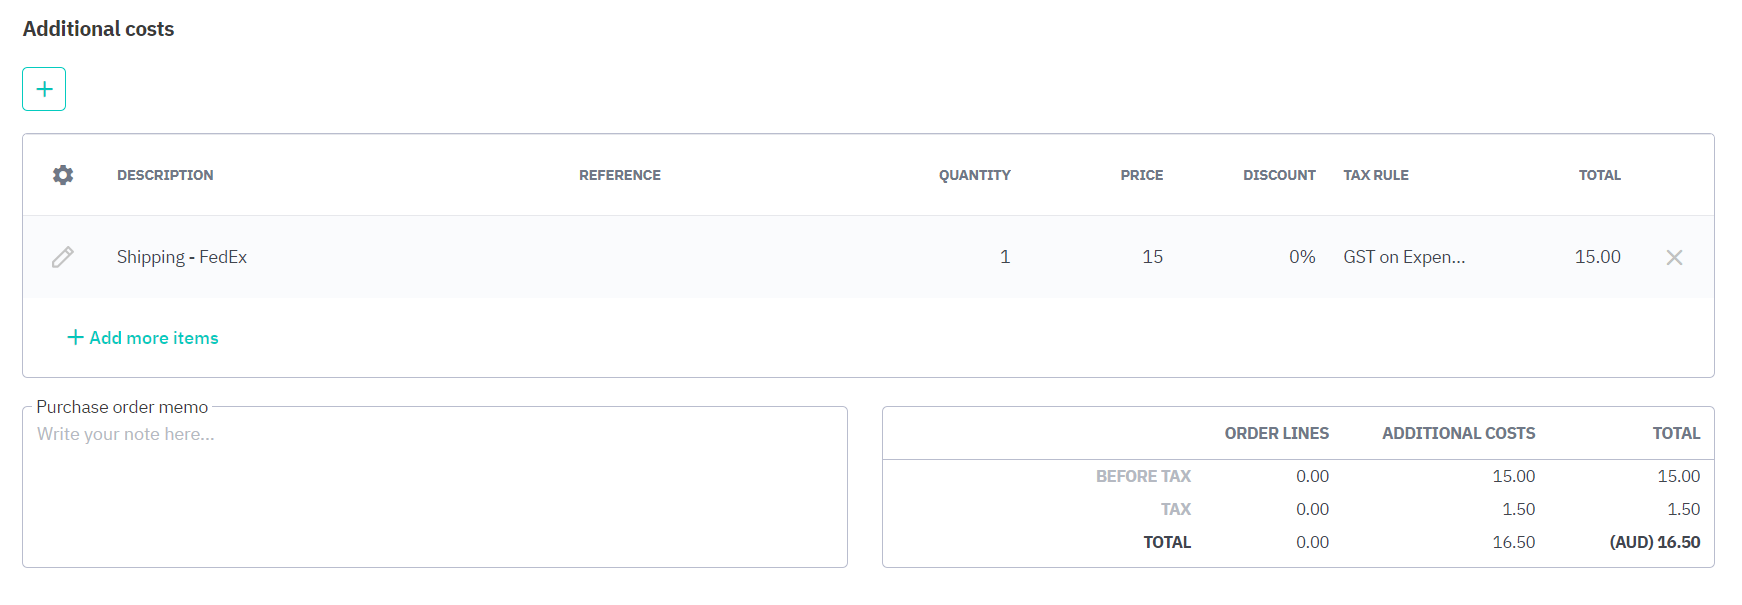This screenshot has height=605, width=1742.
Task: Remove the Shipping - FedEx row
Action: click(x=1674, y=257)
